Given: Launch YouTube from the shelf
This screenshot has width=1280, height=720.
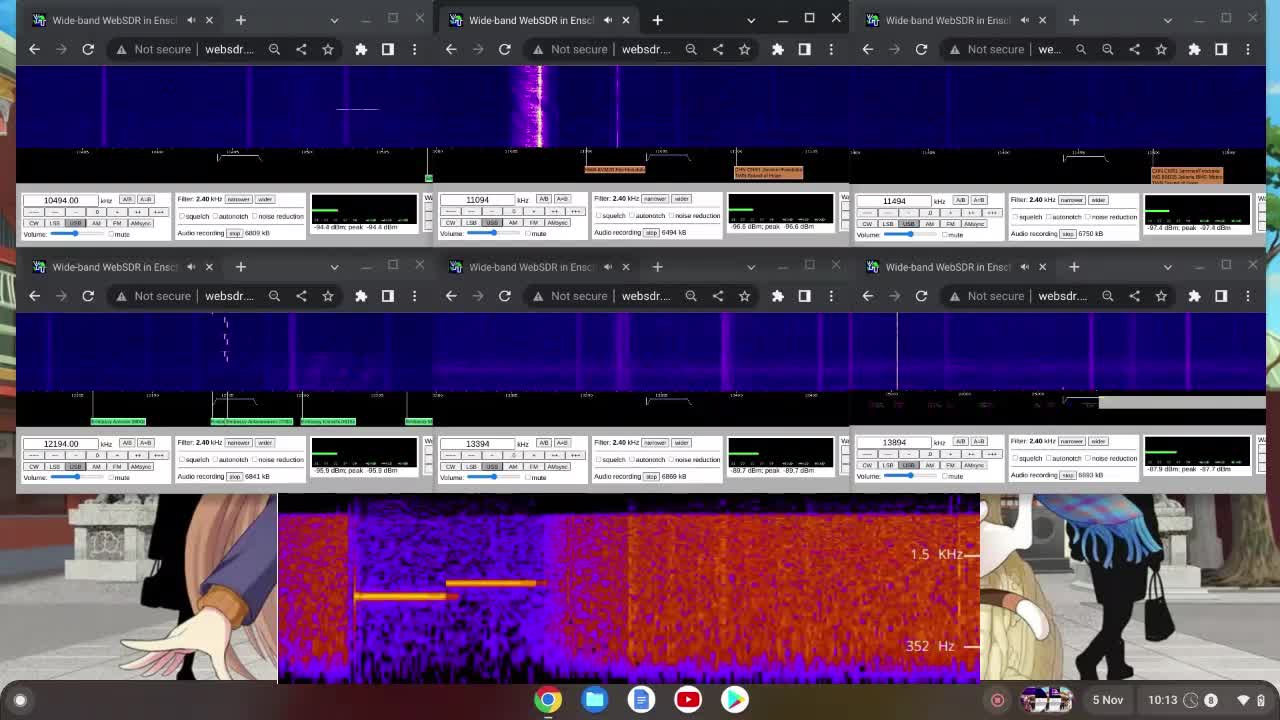Looking at the screenshot, I should pos(688,699).
